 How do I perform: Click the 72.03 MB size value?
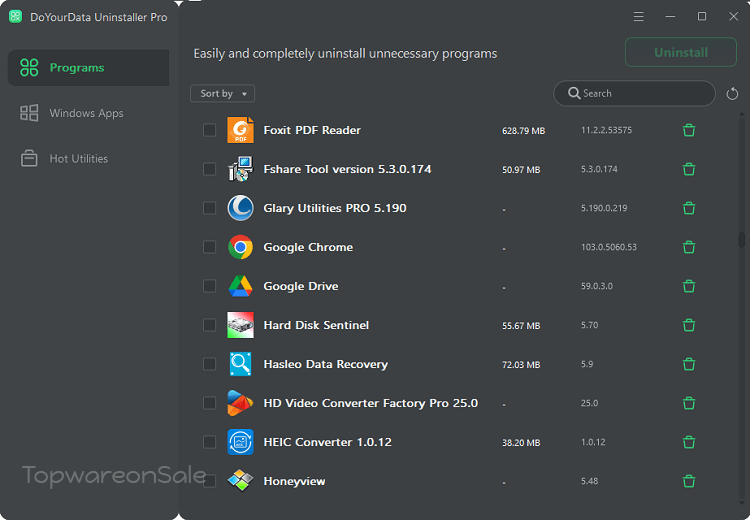[x=521, y=365]
